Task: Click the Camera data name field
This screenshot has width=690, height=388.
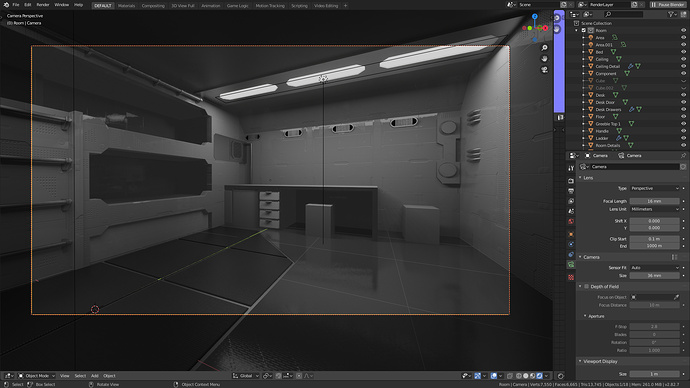Action: [x=634, y=167]
